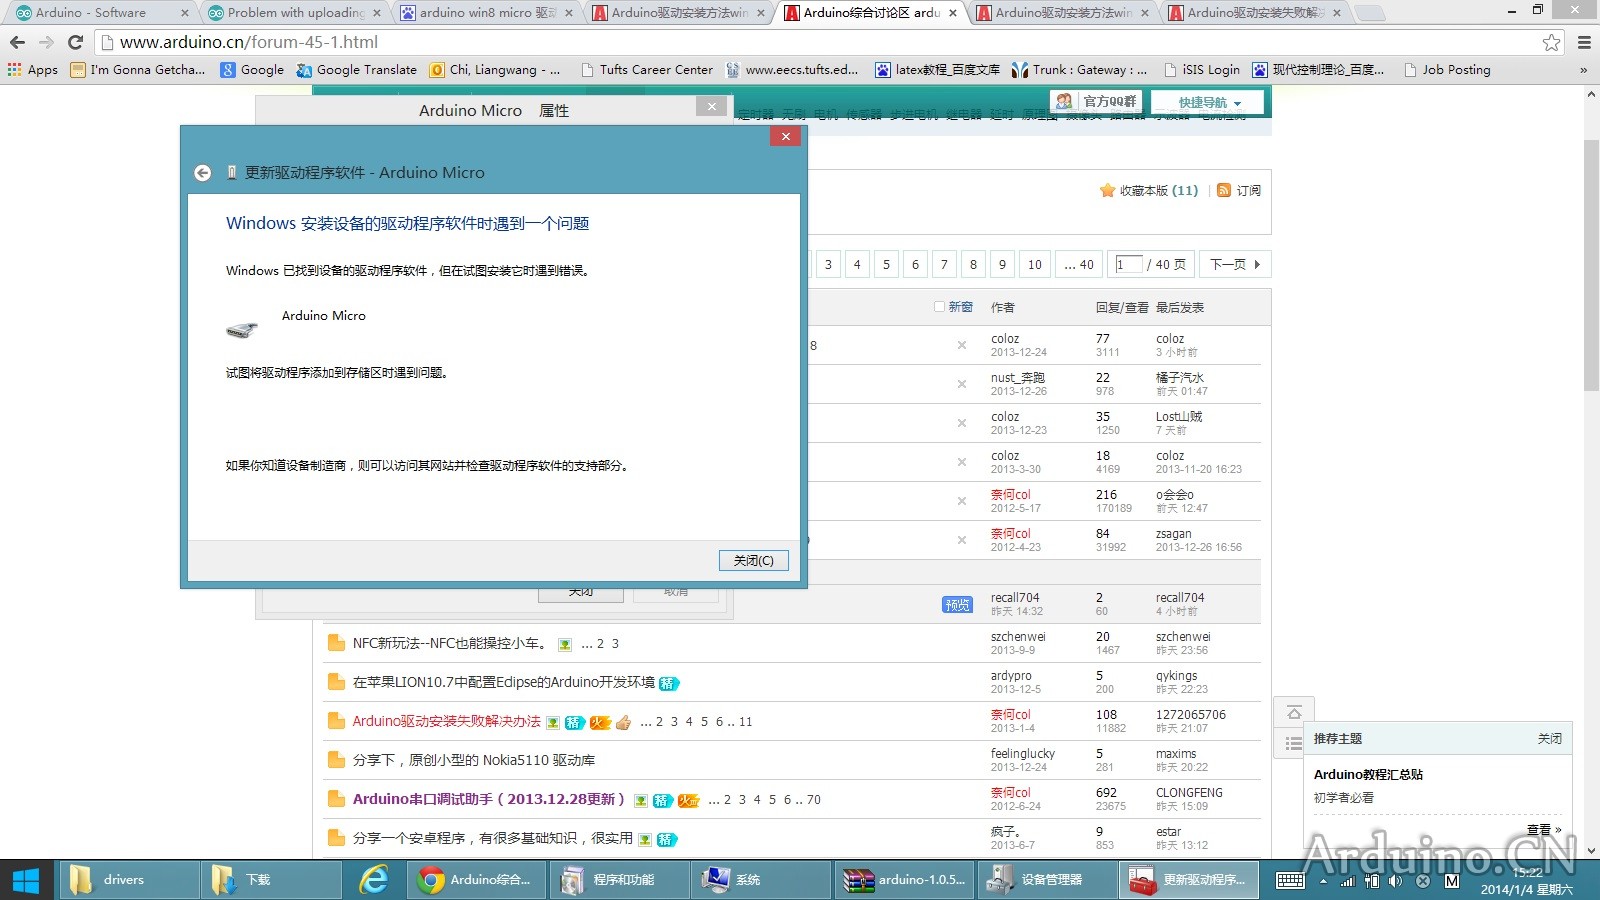1600x900 pixels.
Task: Click list view icon on right sidebar
Action: (1293, 743)
